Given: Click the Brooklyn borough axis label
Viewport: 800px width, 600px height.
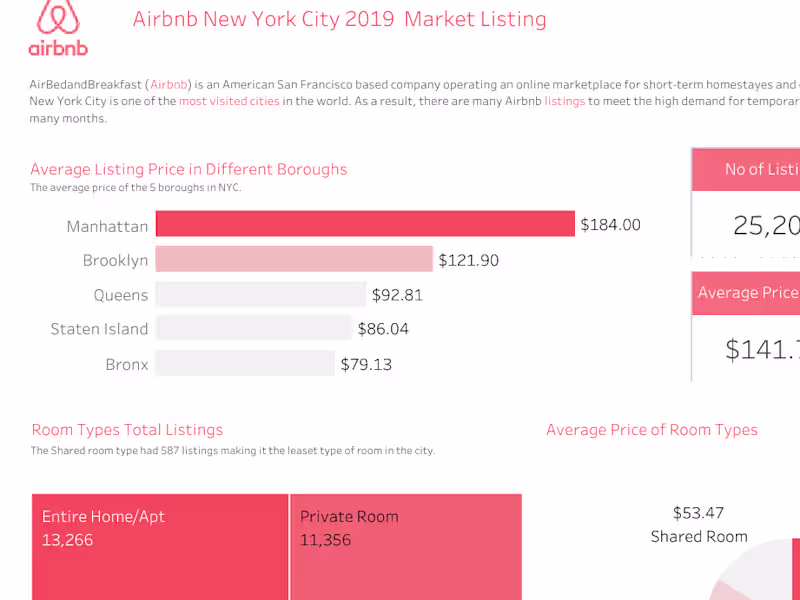Looking at the screenshot, I should pos(115,261).
